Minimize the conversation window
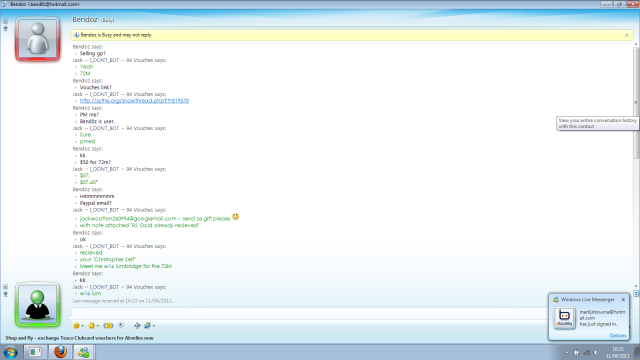This screenshot has height=360, width=640. [606, 4]
